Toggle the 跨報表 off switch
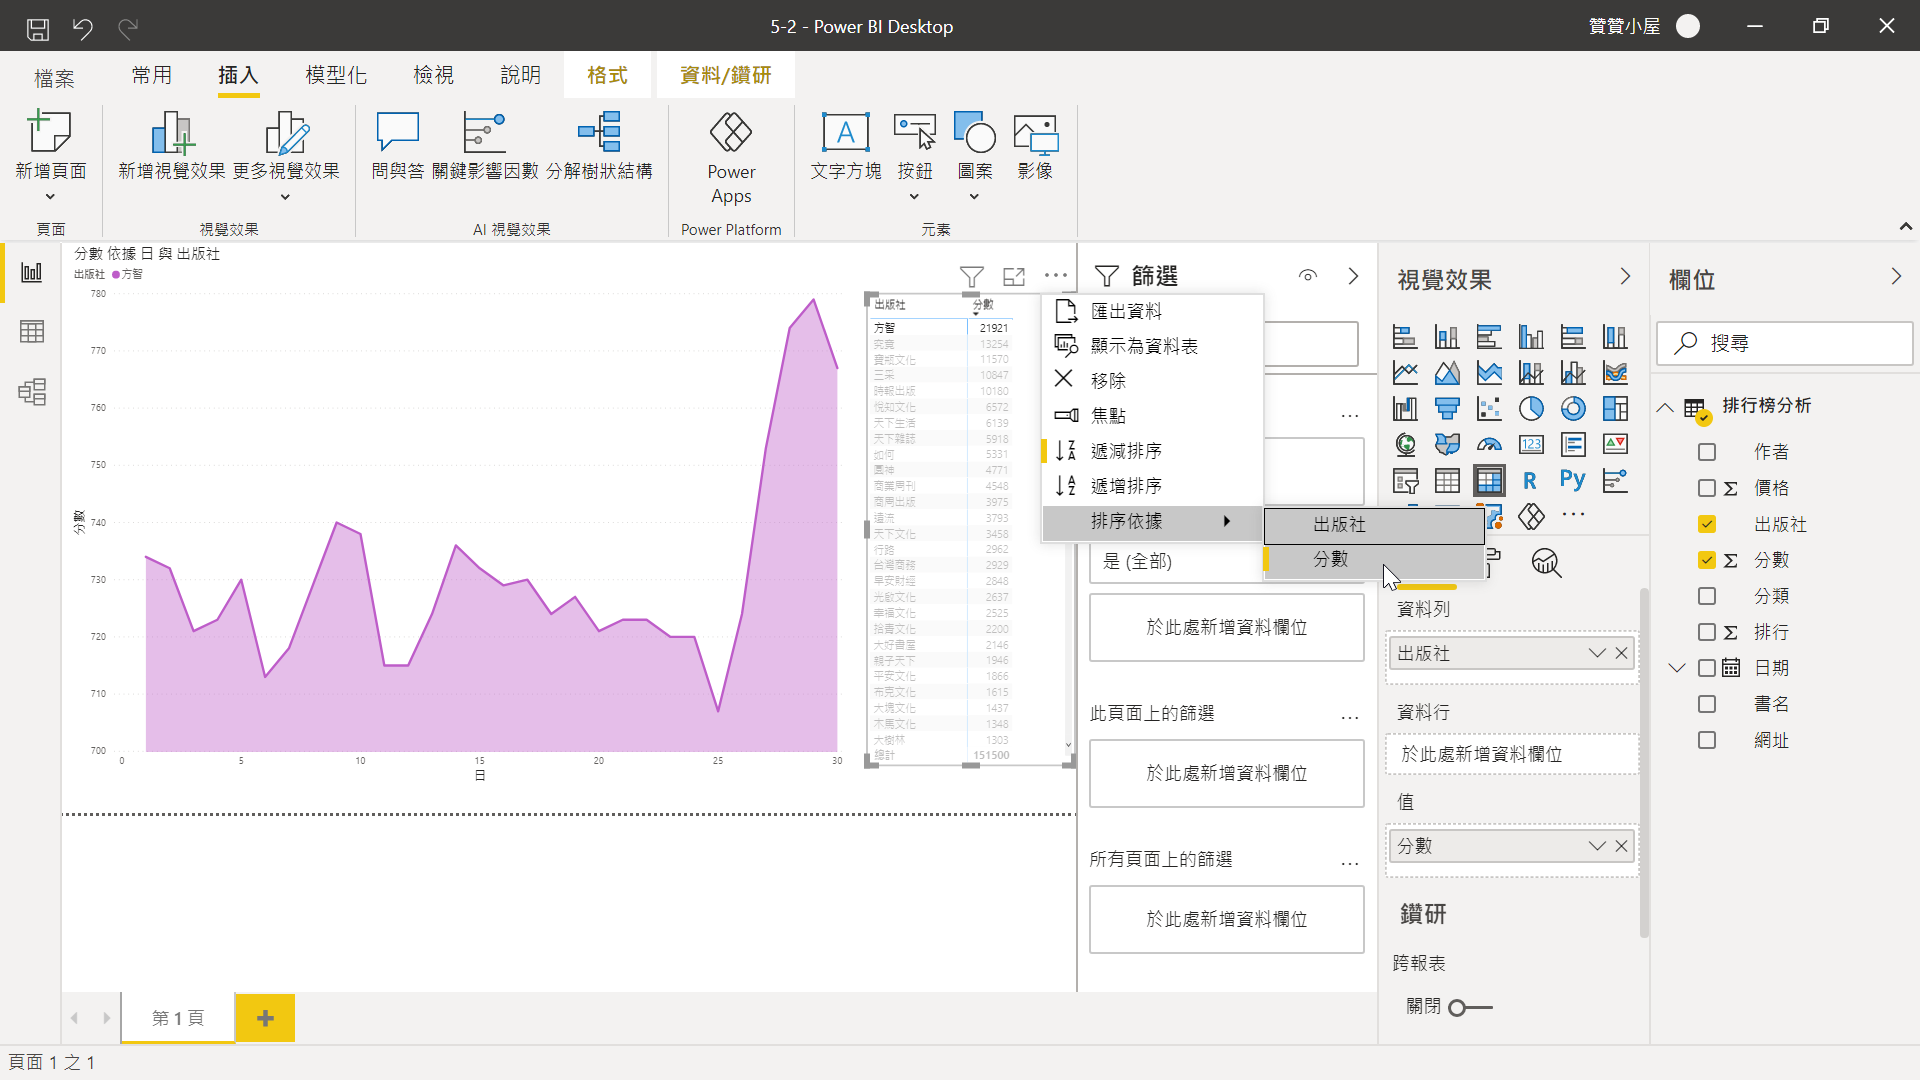Image resolution: width=1920 pixels, height=1080 pixels. point(1469,1007)
